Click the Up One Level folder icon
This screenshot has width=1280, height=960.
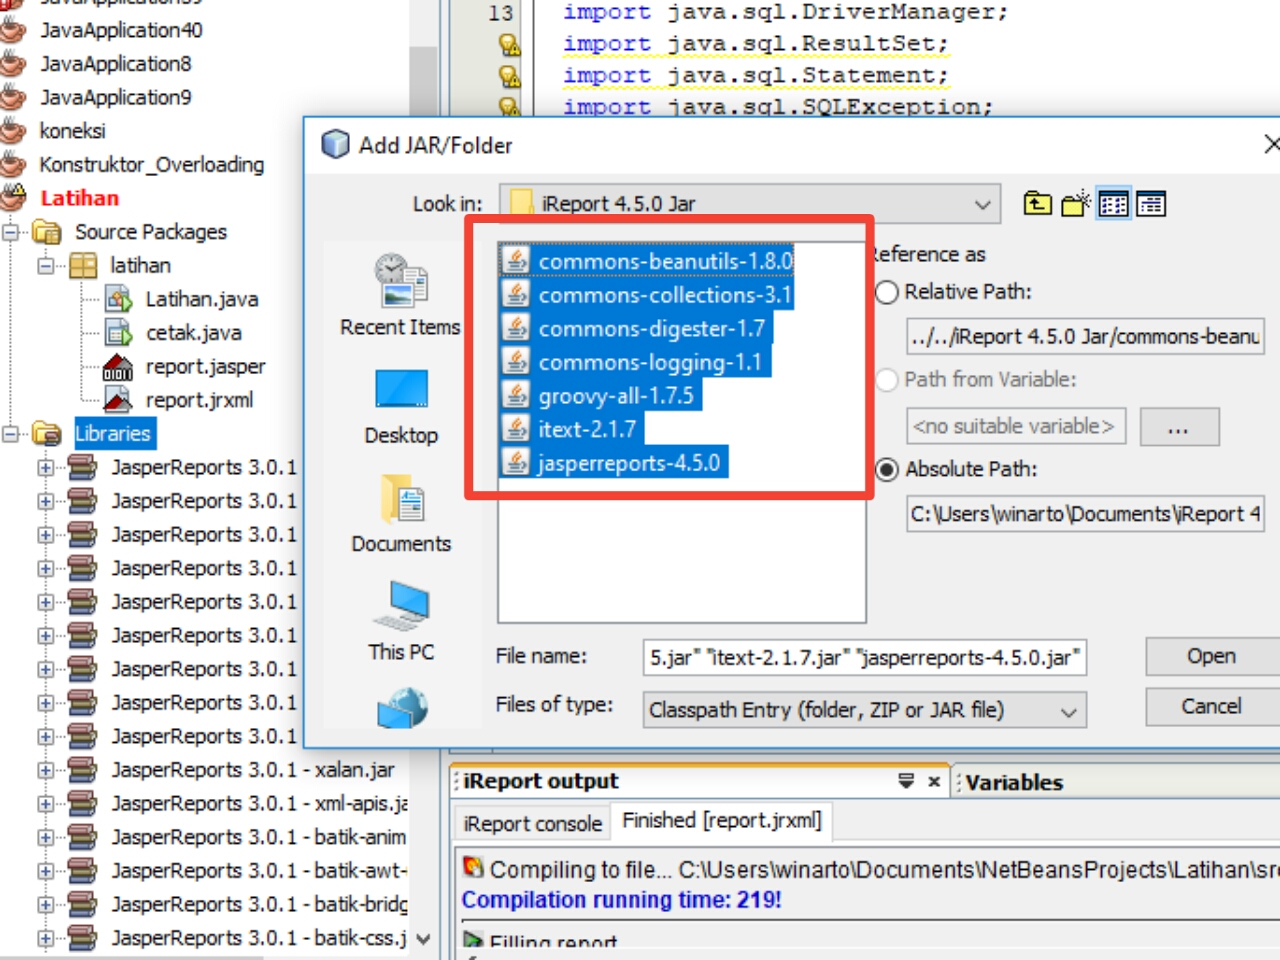tap(1037, 204)
